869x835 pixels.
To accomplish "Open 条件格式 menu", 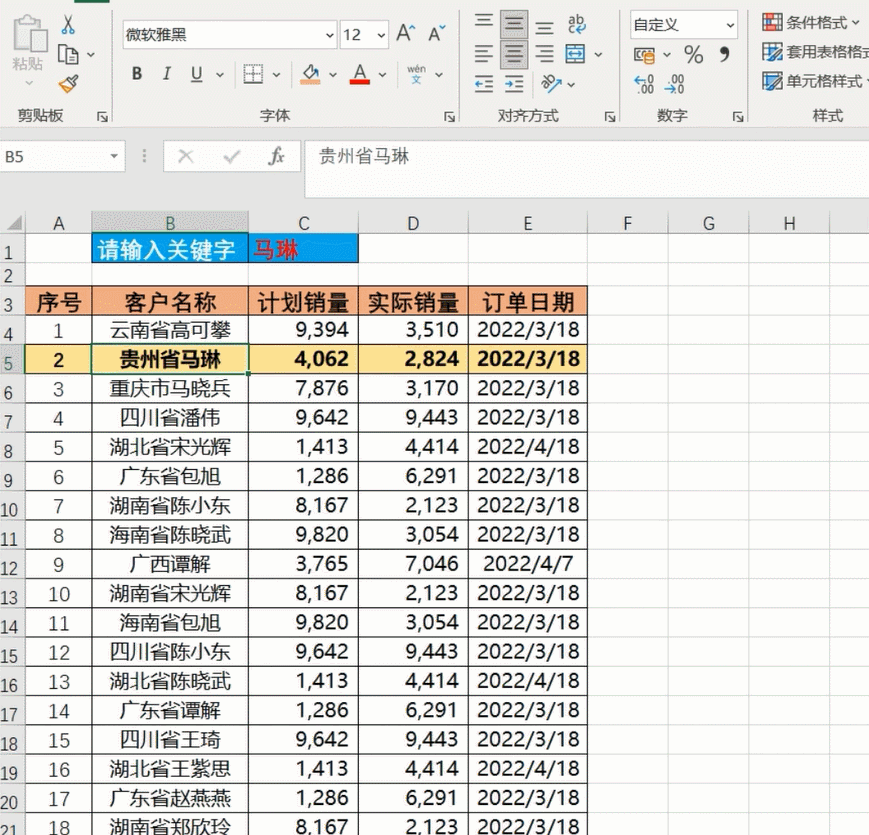I will click(811, 23).
